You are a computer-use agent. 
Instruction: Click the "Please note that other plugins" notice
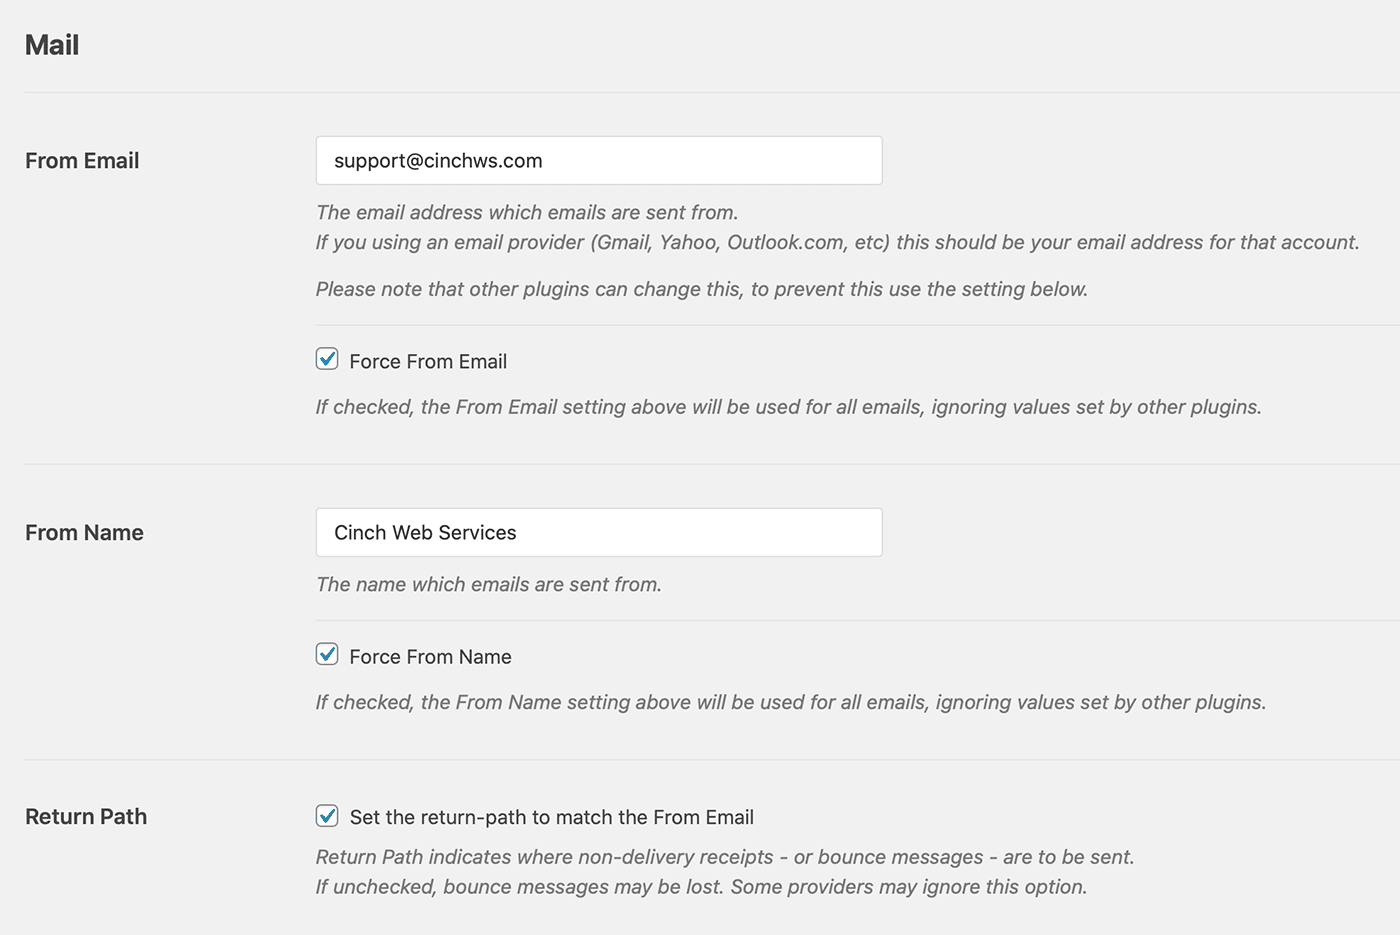click(x=701, y=290)
